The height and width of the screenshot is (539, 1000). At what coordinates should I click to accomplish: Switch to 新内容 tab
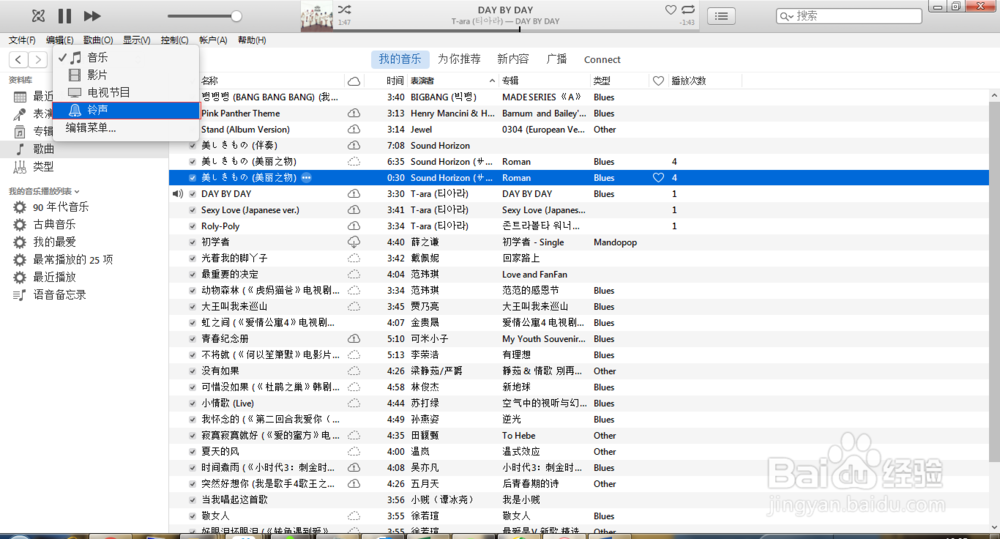click(x=513, y=59)
